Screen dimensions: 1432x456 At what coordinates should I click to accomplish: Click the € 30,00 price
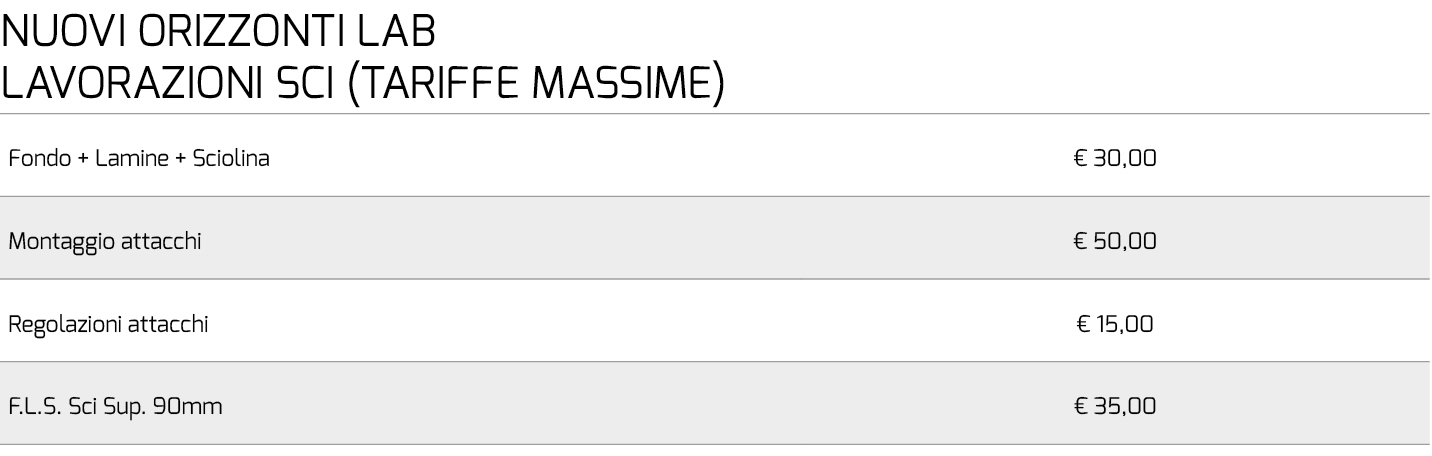tap(1114, 158)
